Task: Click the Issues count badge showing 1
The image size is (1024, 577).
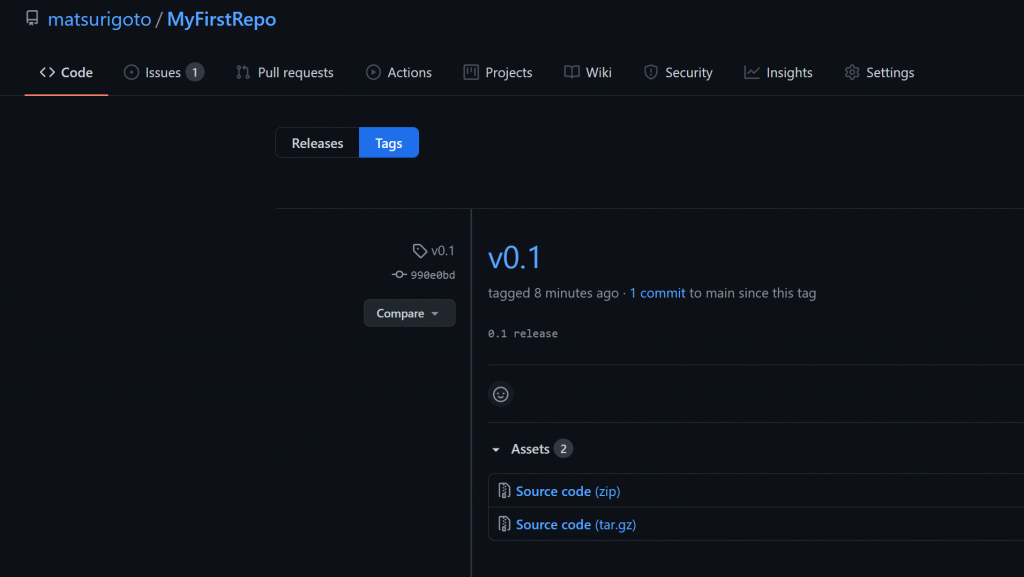Action: 195,72
